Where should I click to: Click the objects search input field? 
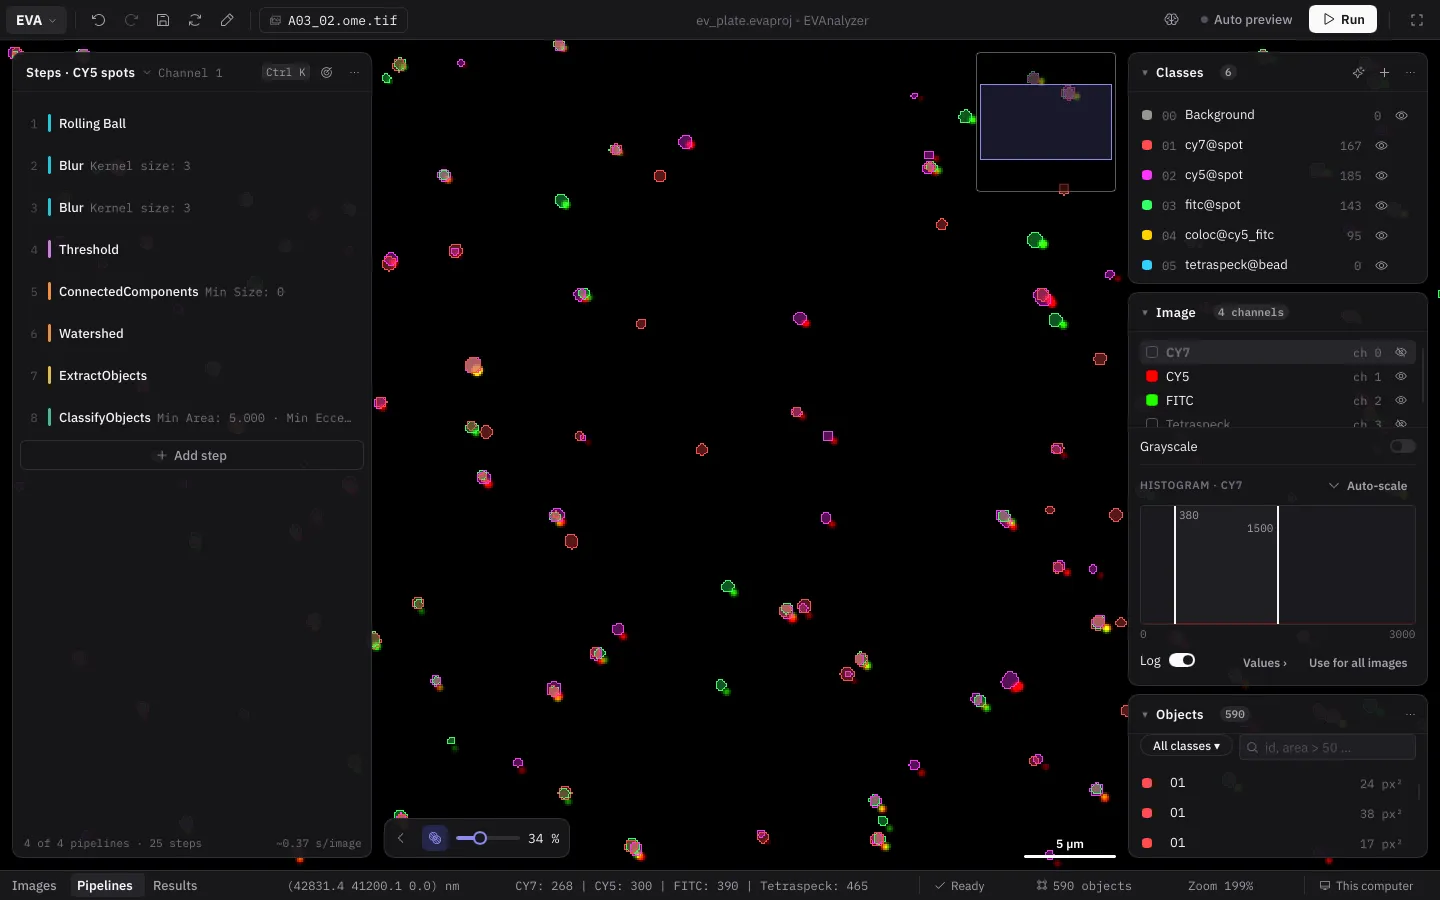coord(1327,747)
